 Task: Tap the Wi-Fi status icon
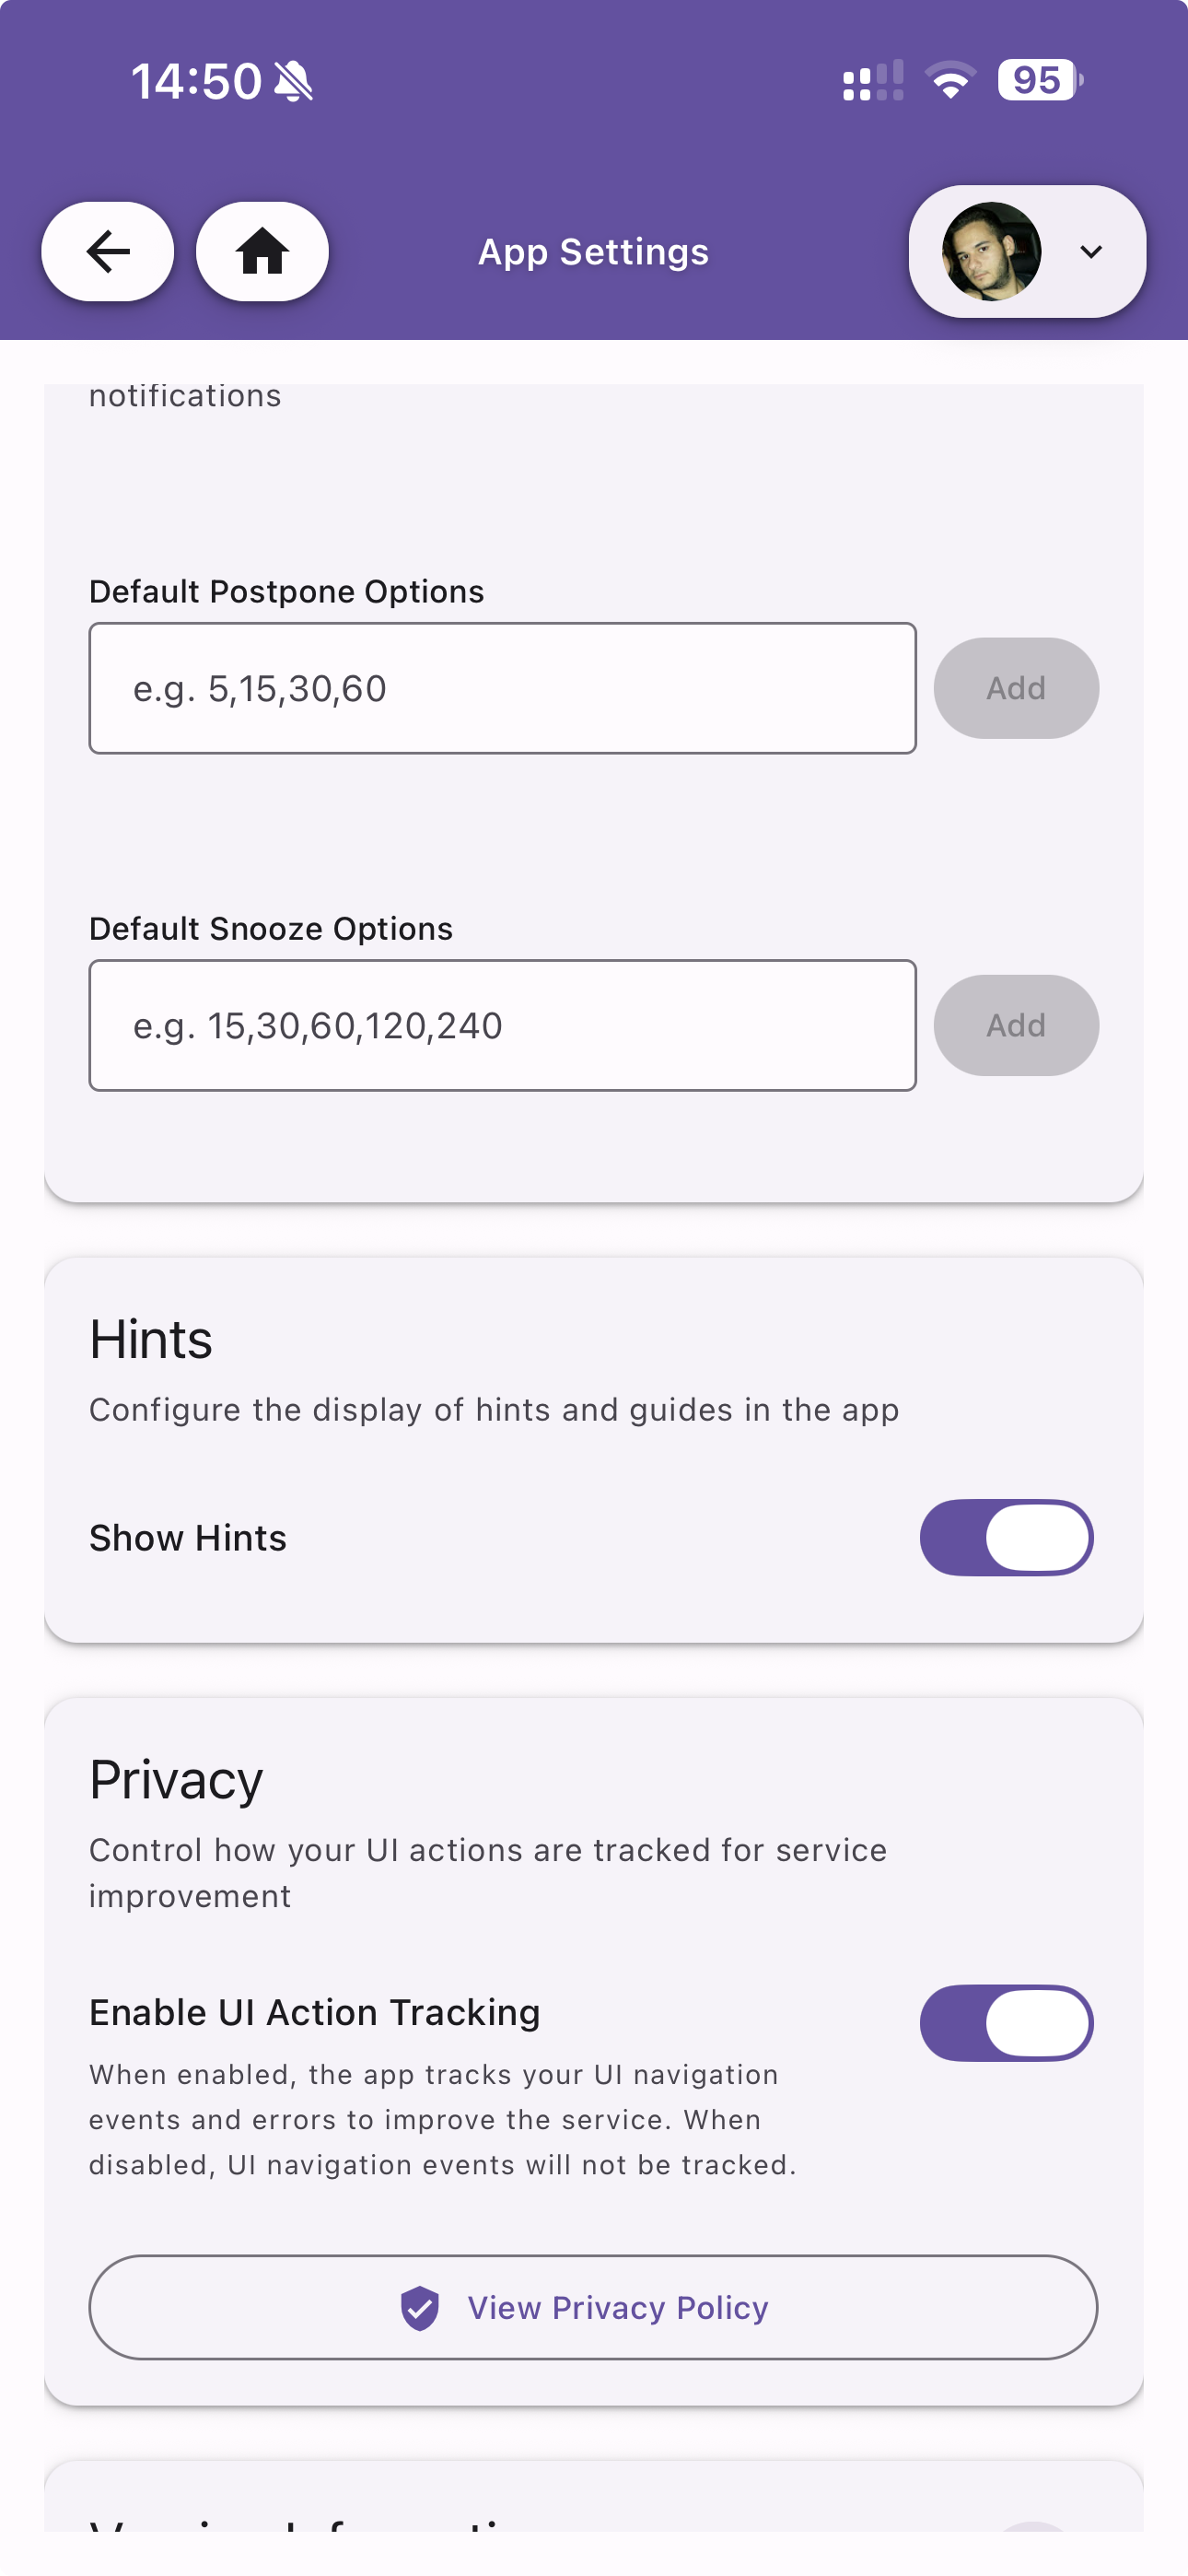click(950, 80)
